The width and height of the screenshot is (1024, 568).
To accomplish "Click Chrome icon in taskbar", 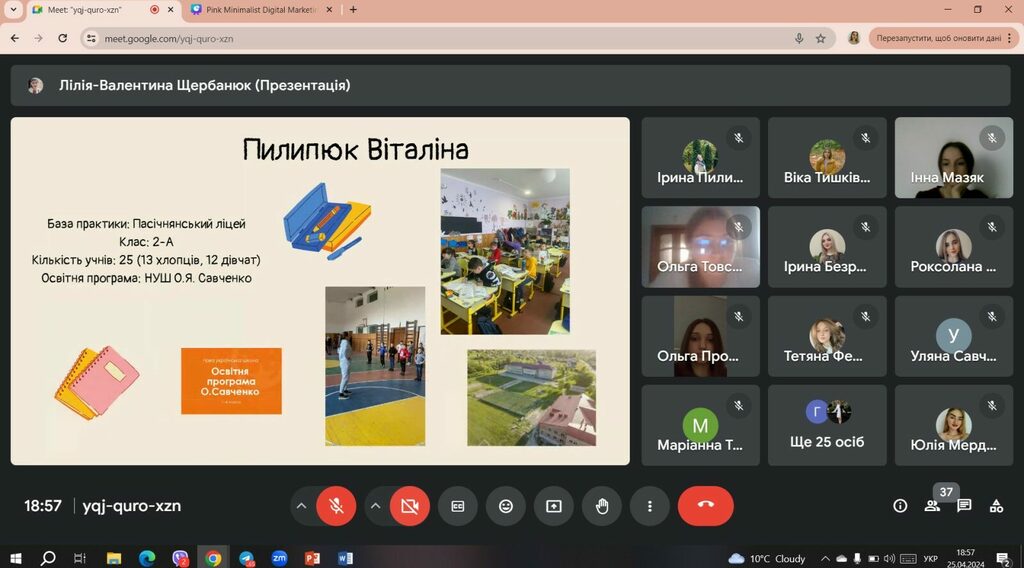I will click(x=213, y=558).
